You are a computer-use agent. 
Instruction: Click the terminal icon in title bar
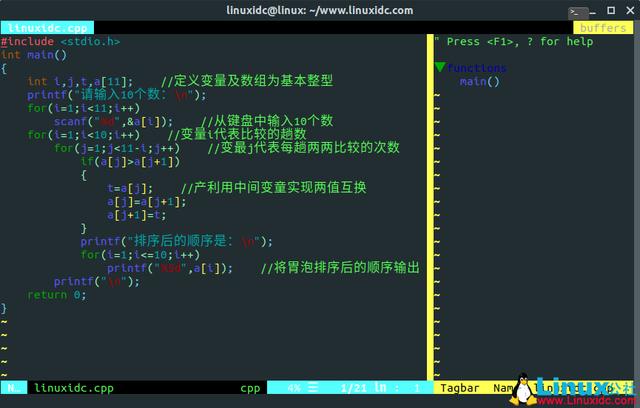[x=577, y=13]
